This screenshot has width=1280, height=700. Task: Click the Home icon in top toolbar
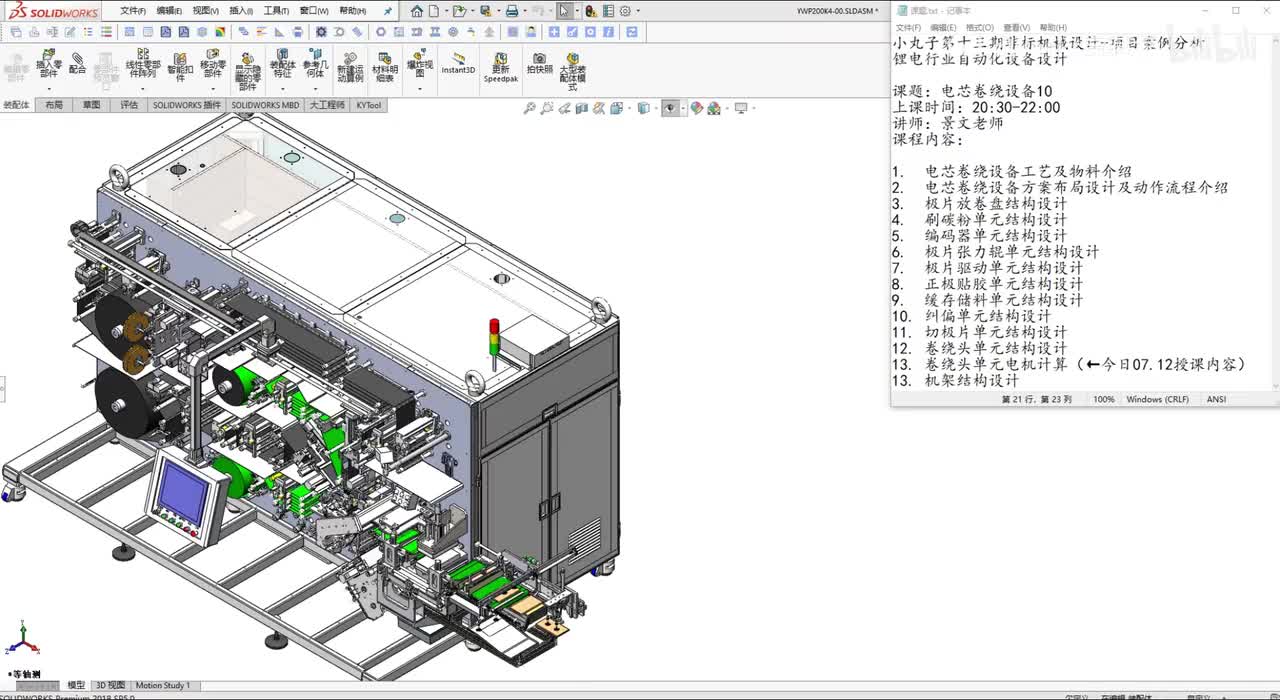[417, 11]
